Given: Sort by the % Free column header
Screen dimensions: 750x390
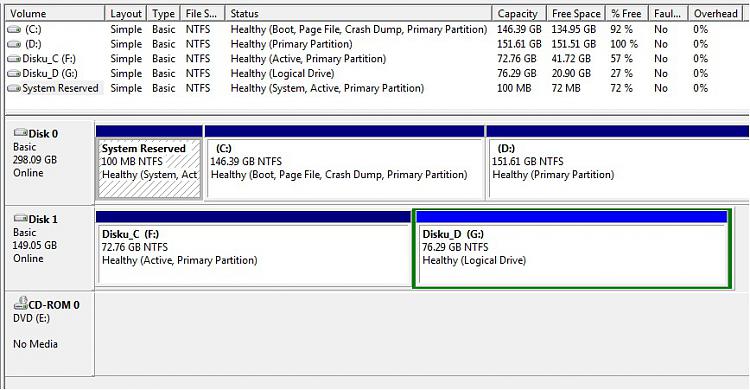Looking at the screenshot, I should pos(627,13).
